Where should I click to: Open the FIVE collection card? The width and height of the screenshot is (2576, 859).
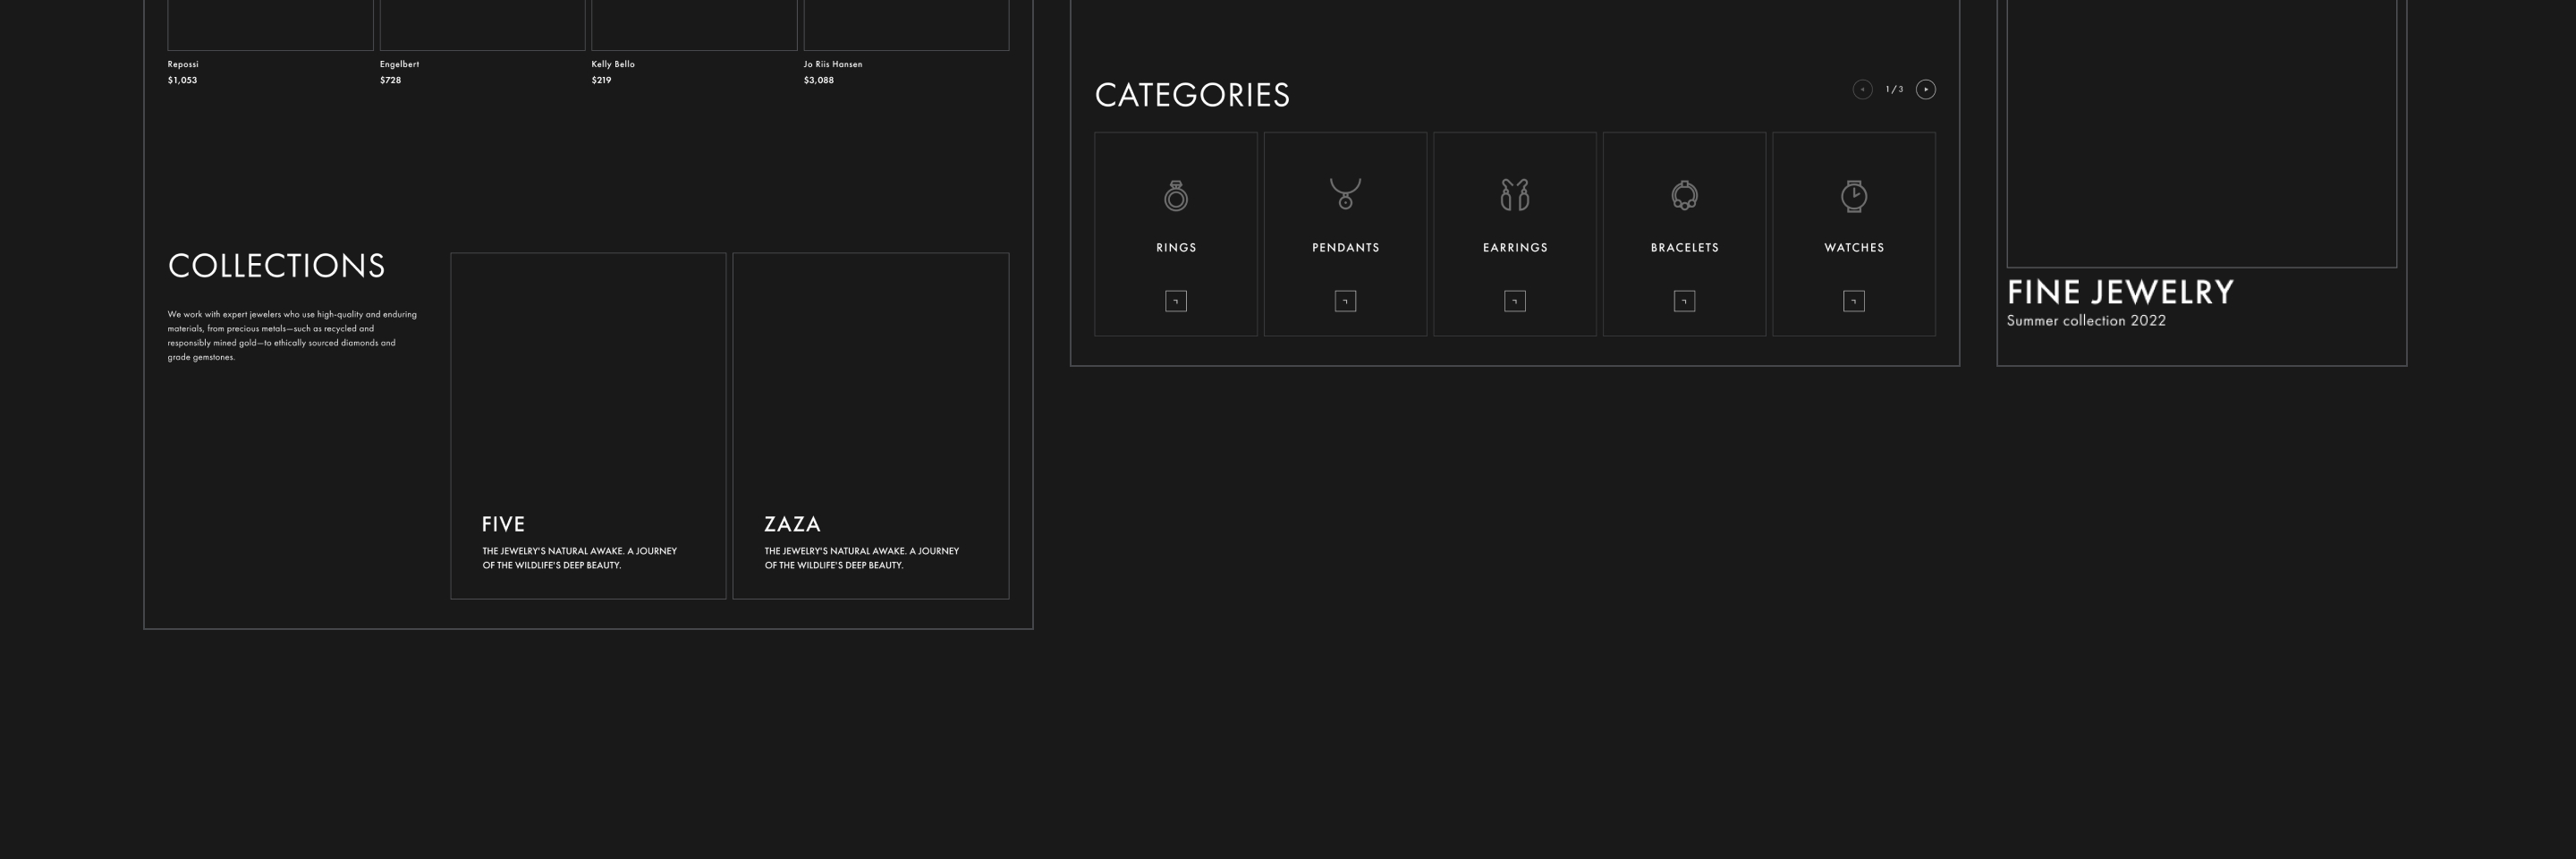tap(588, 426)
